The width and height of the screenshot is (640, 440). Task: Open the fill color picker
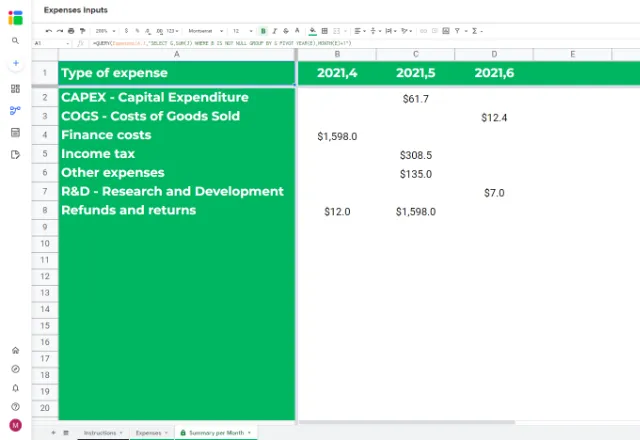(x=313, y=31)
